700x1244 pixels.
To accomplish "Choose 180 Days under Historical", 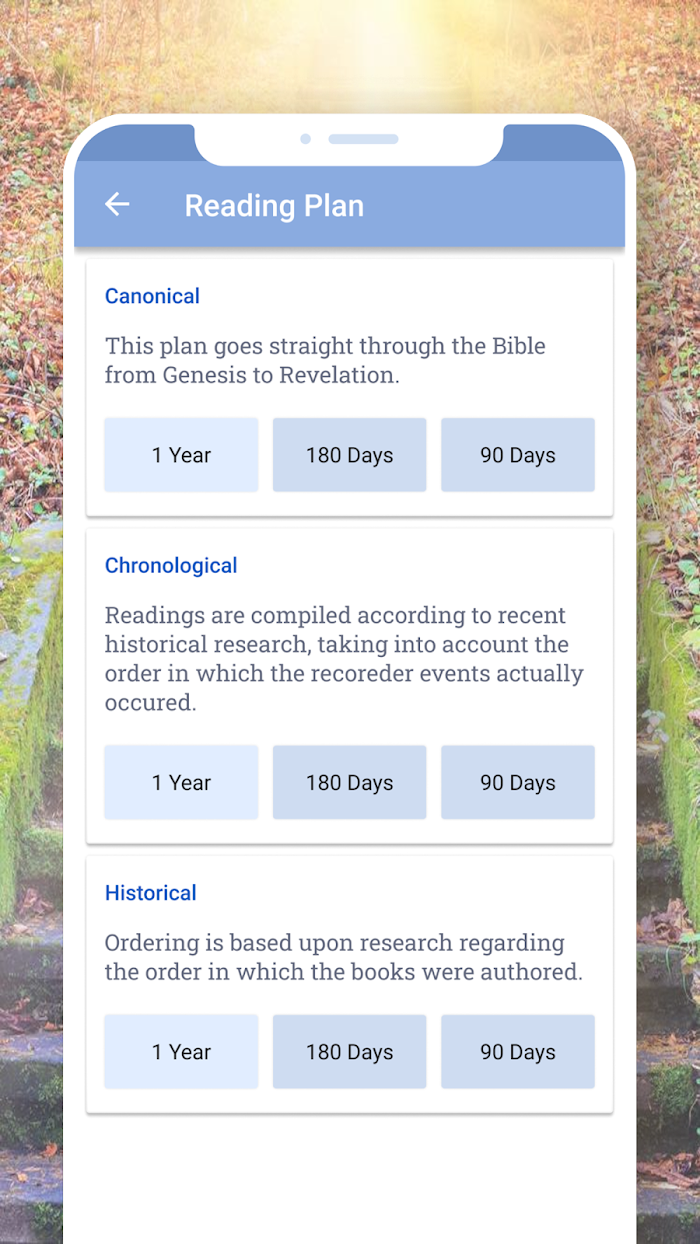I will [x=349, y=1052].
